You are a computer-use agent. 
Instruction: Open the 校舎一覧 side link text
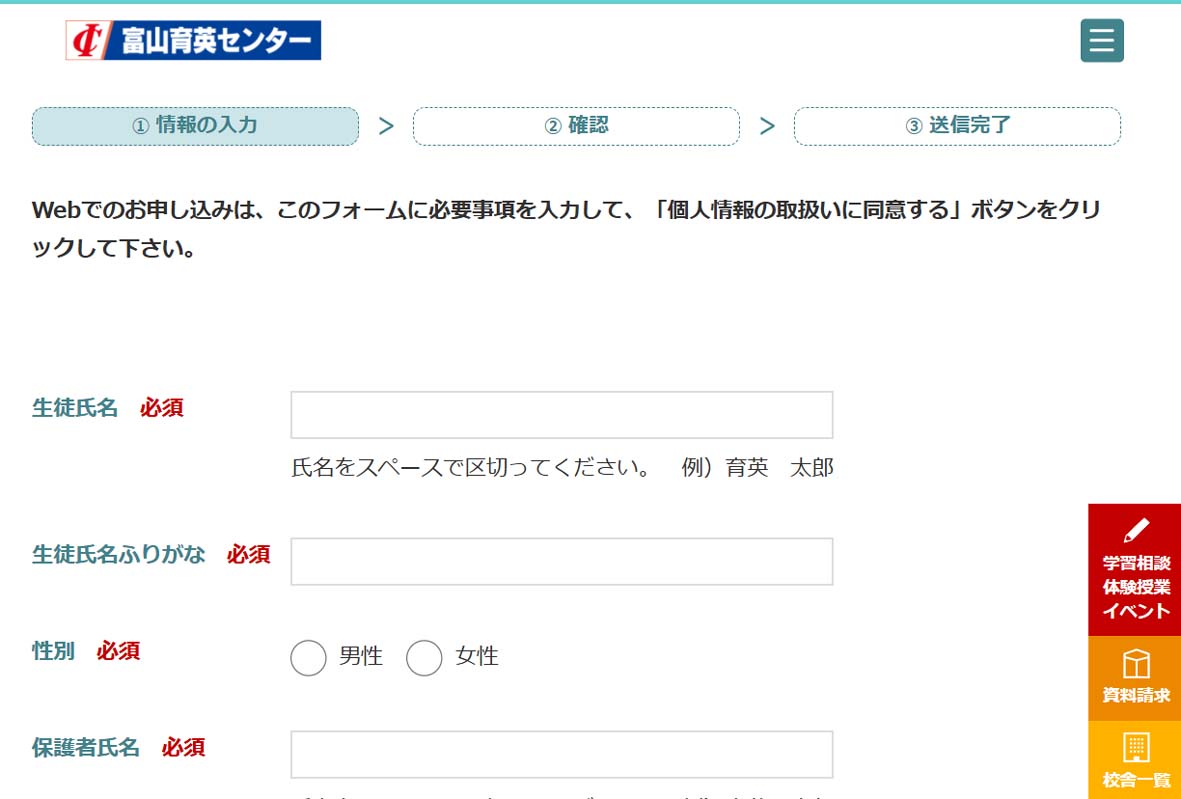click(x=1135, y=780)
